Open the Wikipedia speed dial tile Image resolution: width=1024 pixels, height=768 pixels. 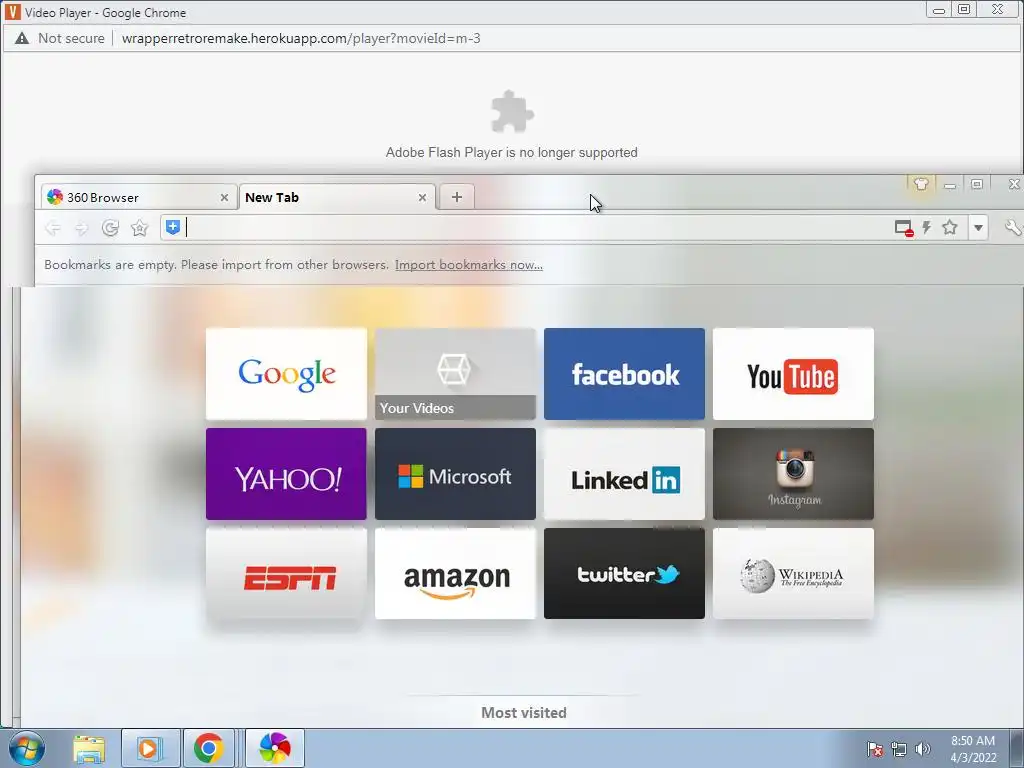(793, 573)
